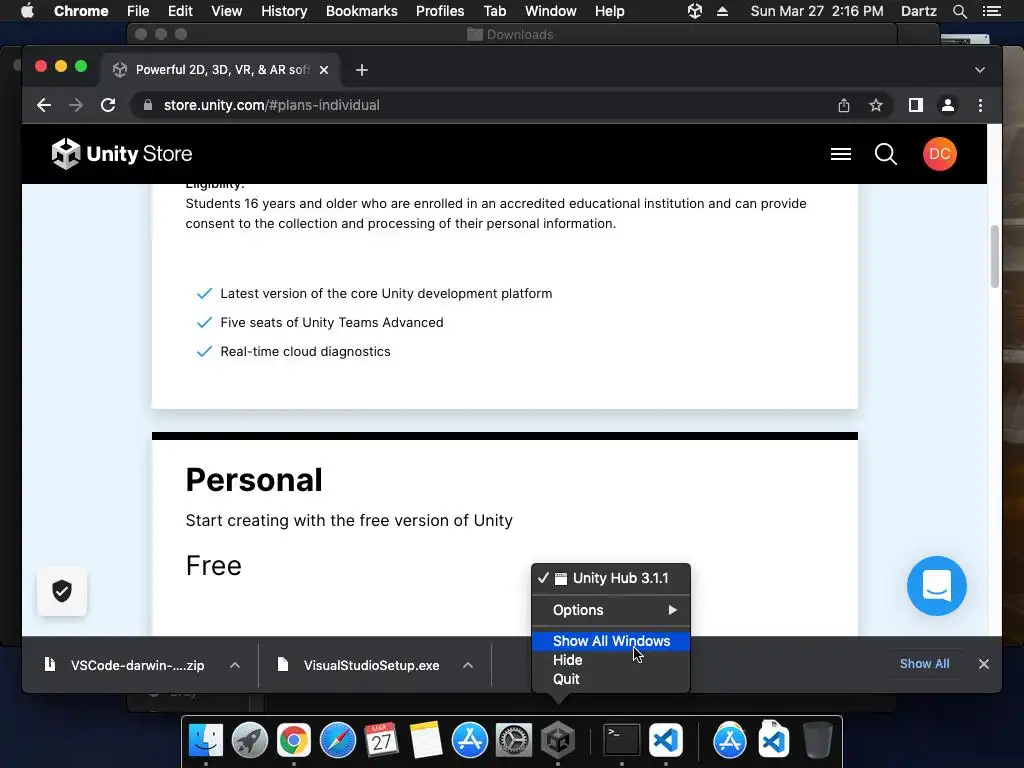The width and height of the screenshot is (1024, 768).
Task: Open Chrome profile icon
Action: (x=948, y=105)
